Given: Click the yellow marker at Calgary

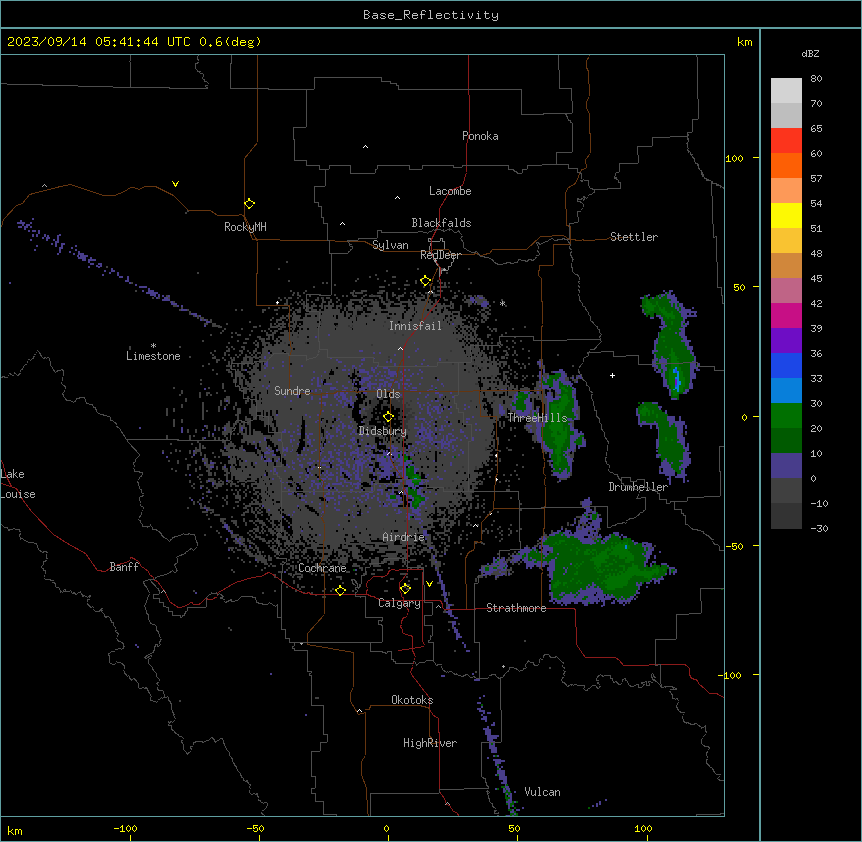Looking at the screenshot, I should click(x=406, y=588).
